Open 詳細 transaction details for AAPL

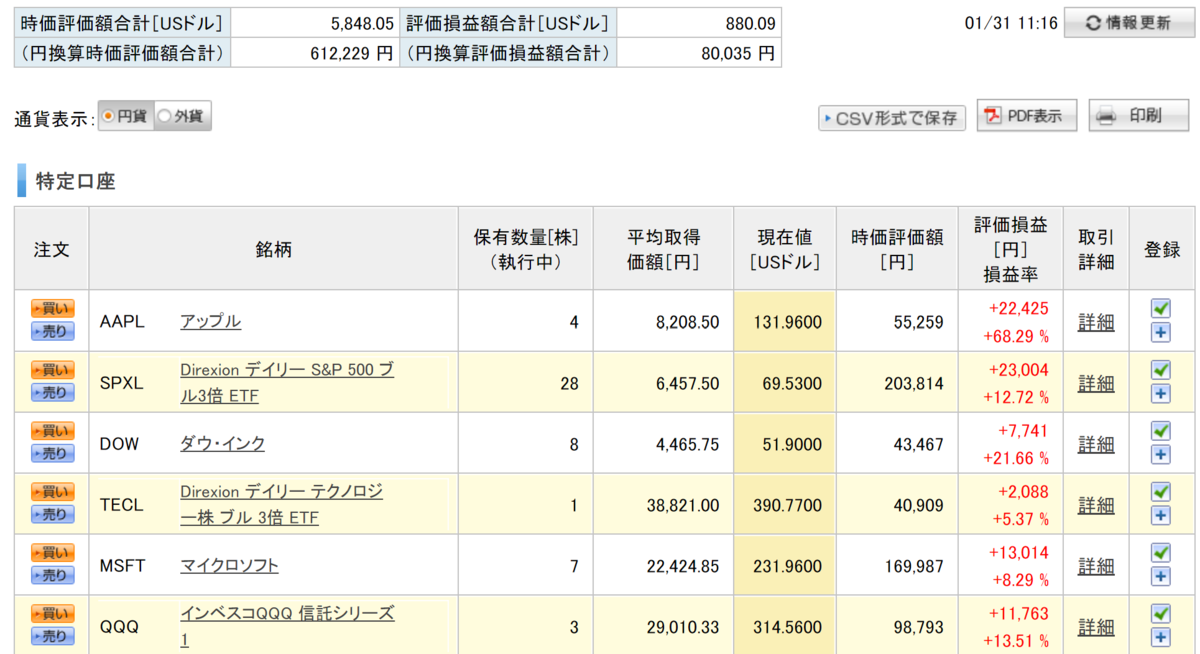1096,322
